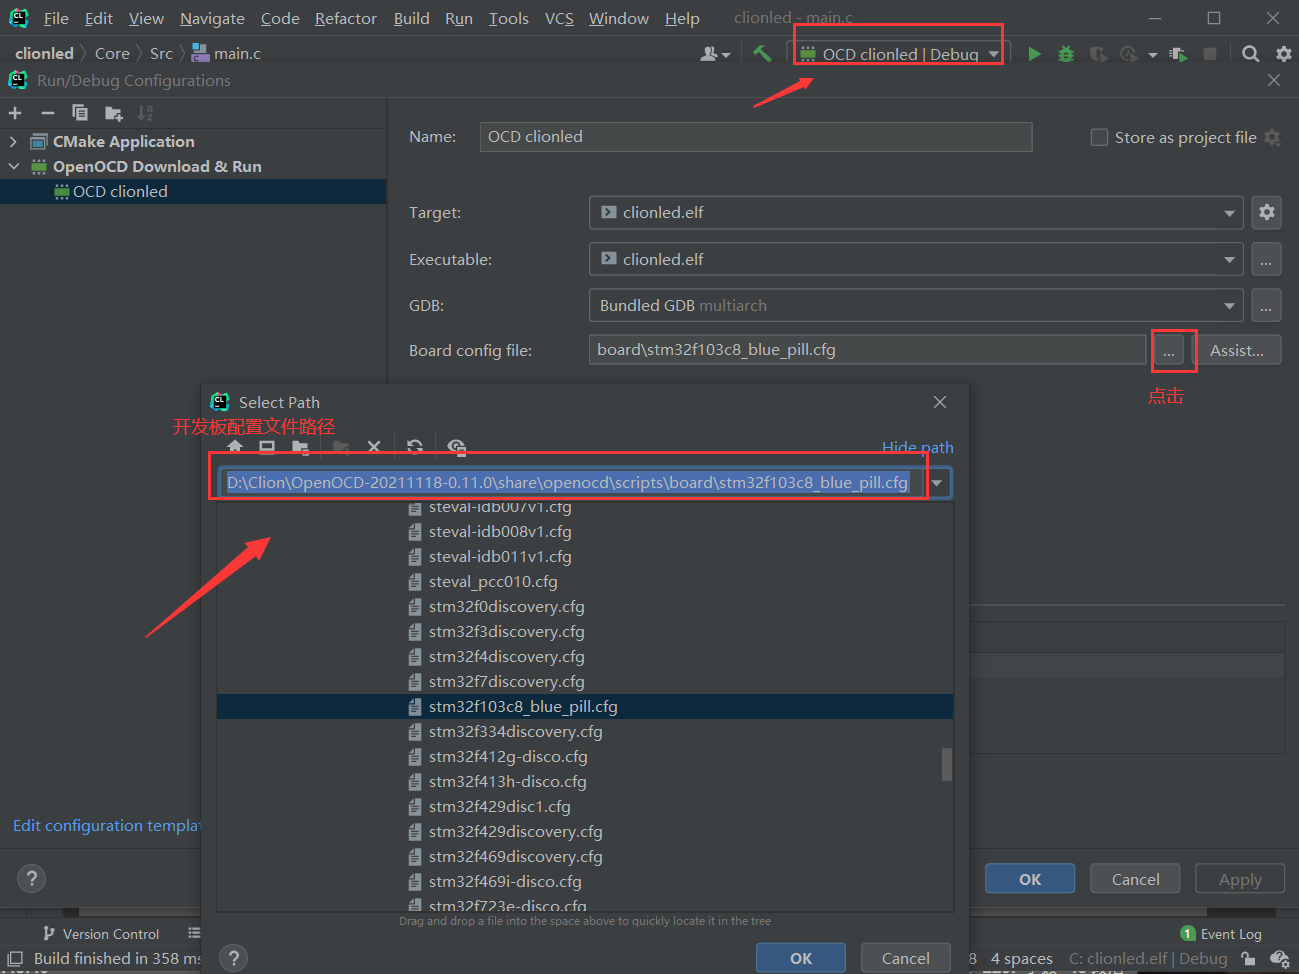Click Hide path link

pyautogui.click(x=917, y=447)
